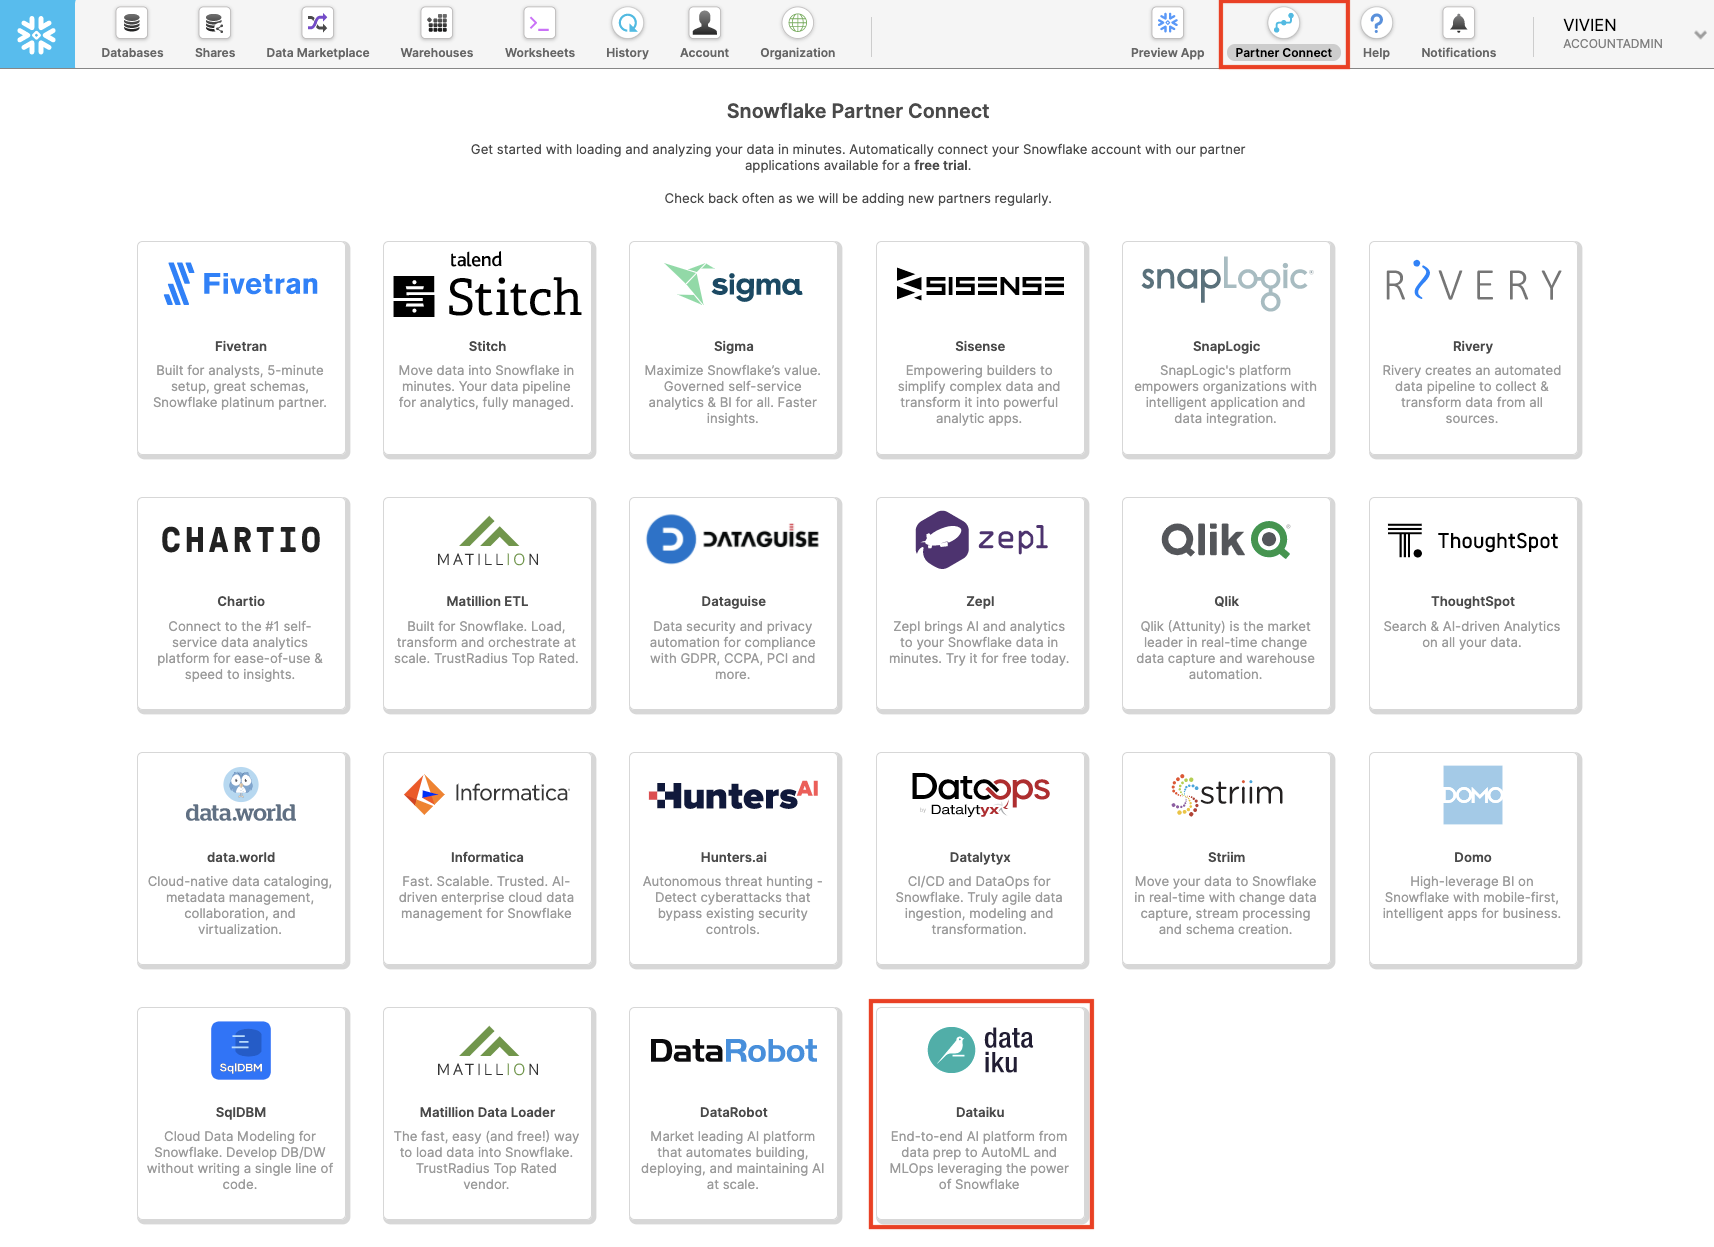Connect with the ThoughtSpot partner card
Screen dimensions: 1714x1247
click(1473, 603)
